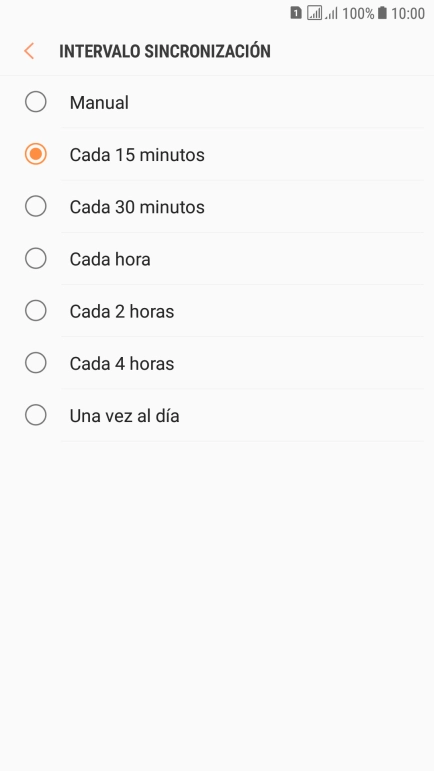Select the Manual radio button
The image size is (434, 771).
pos(36,102)
